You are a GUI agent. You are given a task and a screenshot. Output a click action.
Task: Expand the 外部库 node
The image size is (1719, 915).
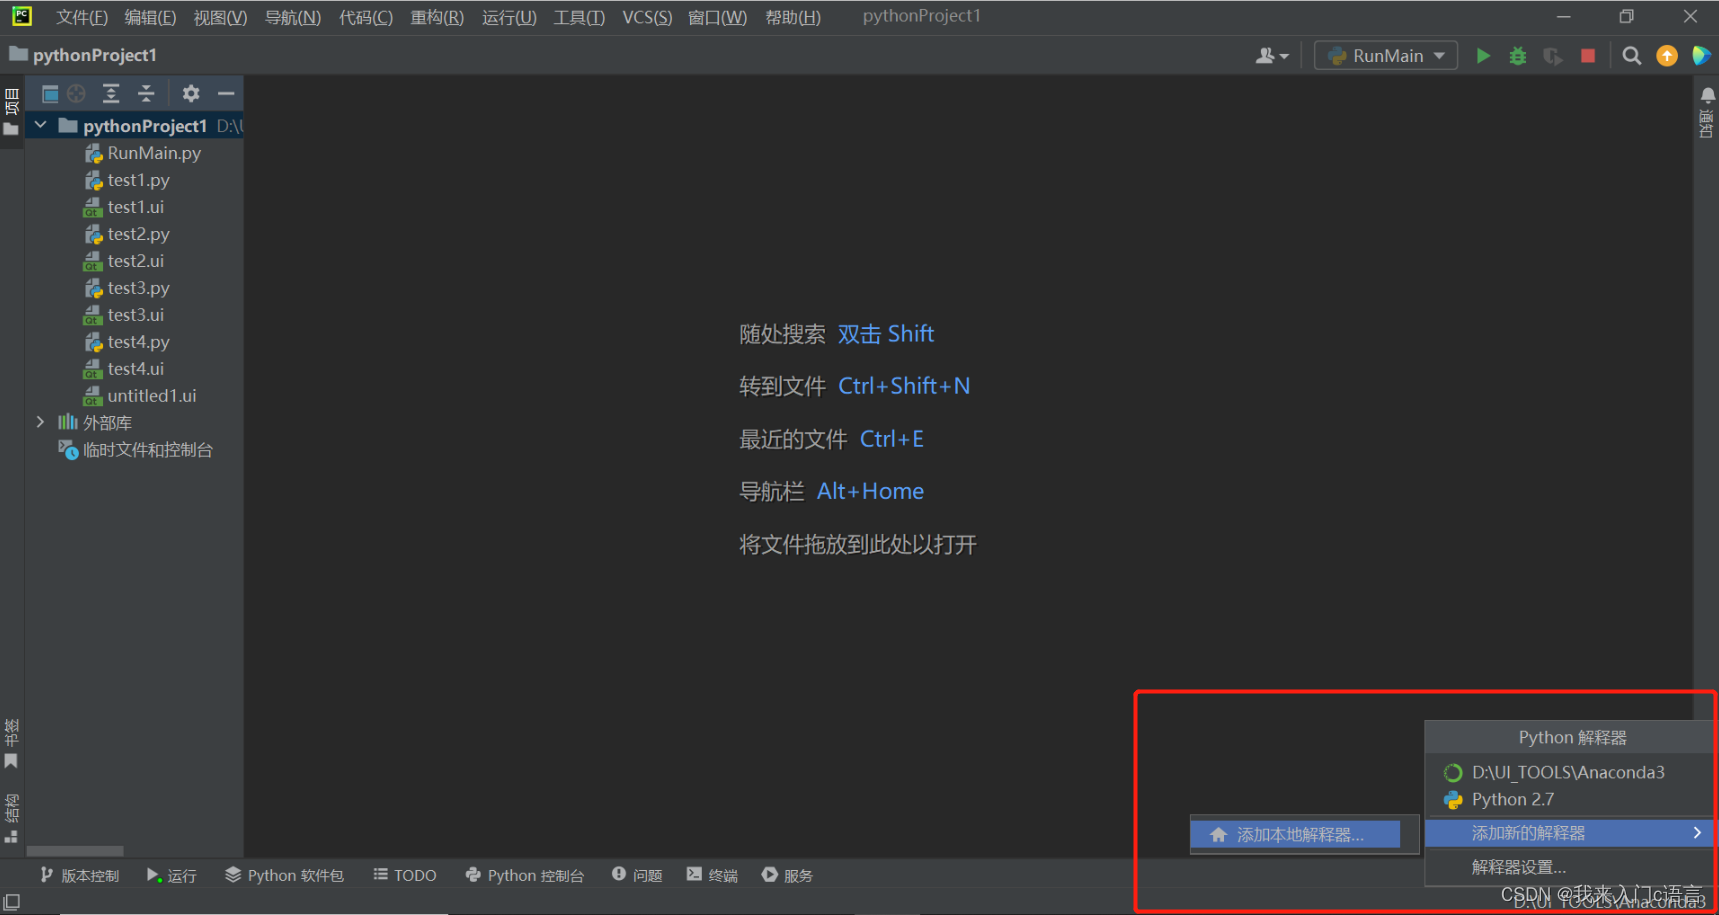coord(40,422)
